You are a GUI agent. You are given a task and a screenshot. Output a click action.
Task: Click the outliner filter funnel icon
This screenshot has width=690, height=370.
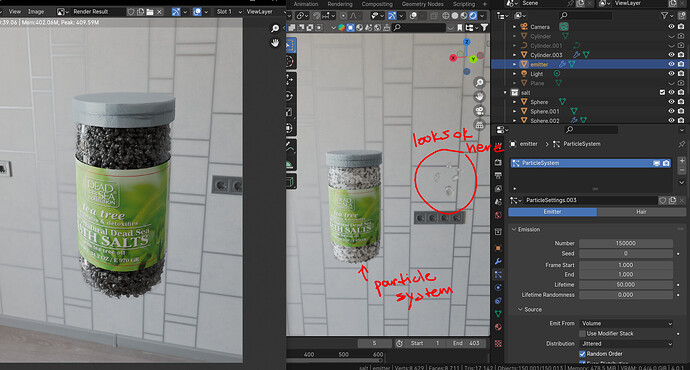[x=664, y=15]
